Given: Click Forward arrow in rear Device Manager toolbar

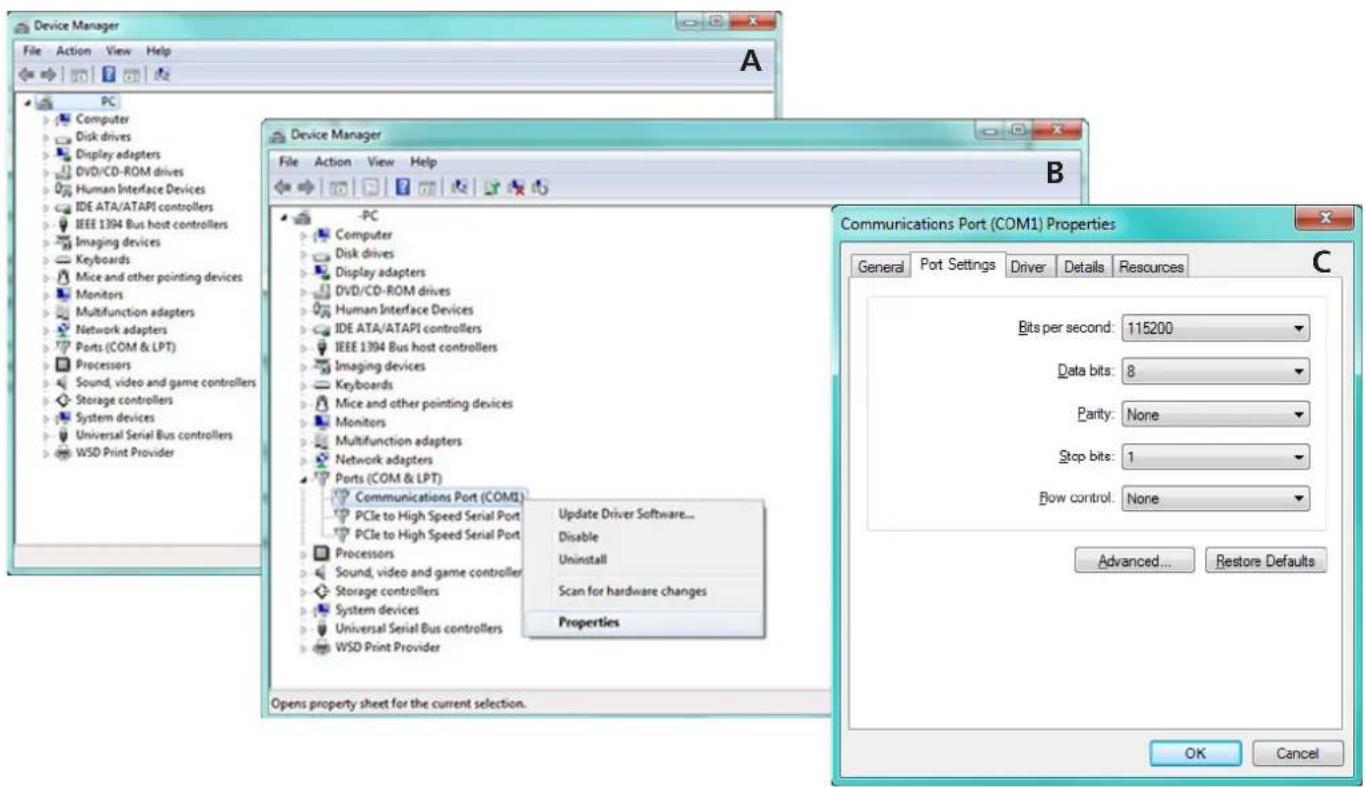Looking at the screenshot, I should [x=48, y=74].
